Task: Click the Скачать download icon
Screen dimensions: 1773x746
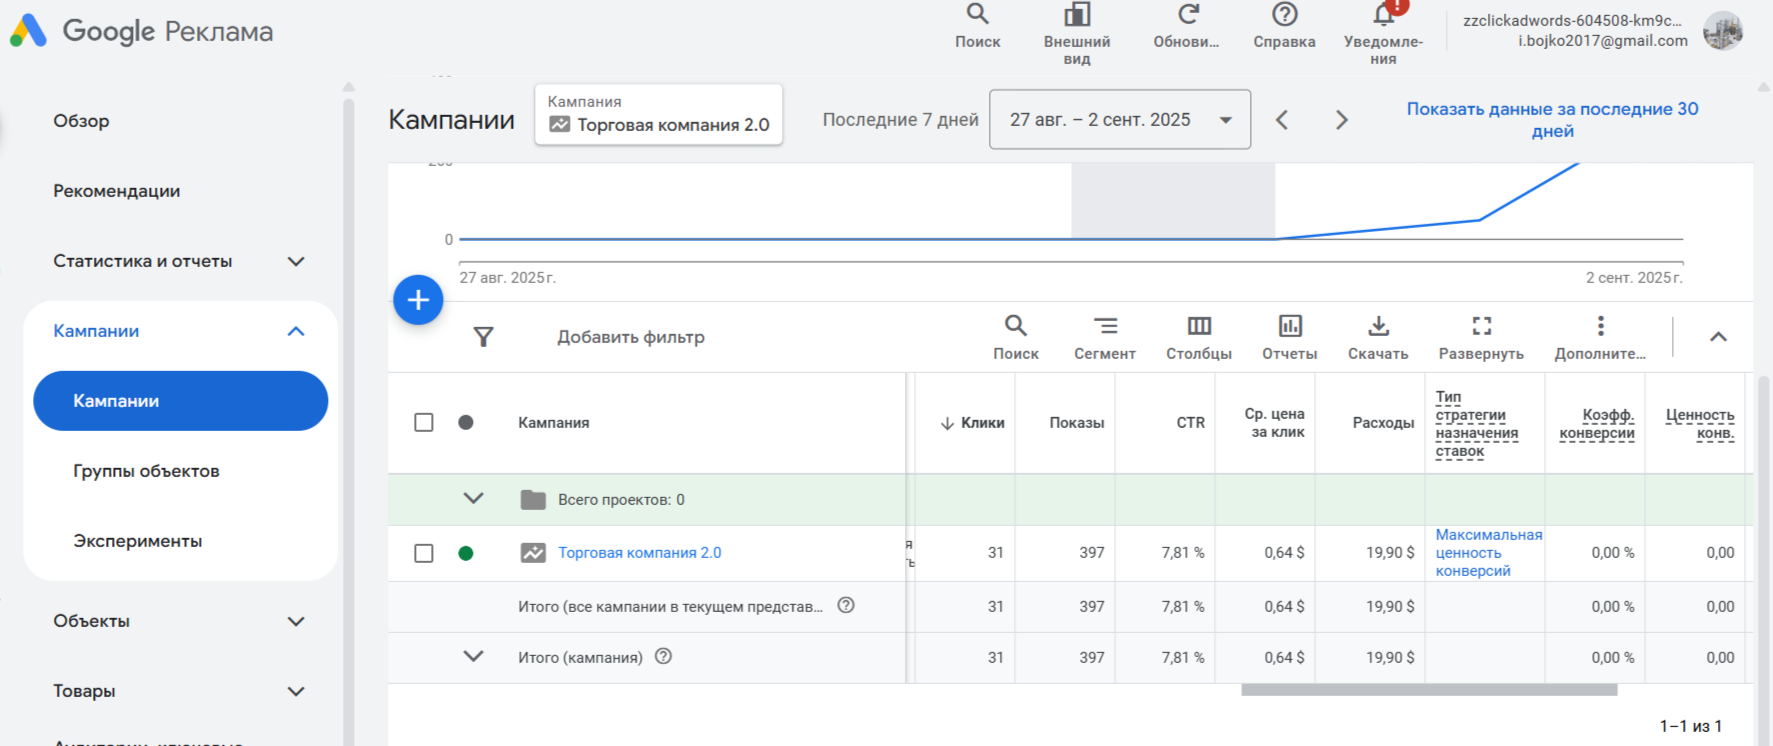Action: point(1378,326)
